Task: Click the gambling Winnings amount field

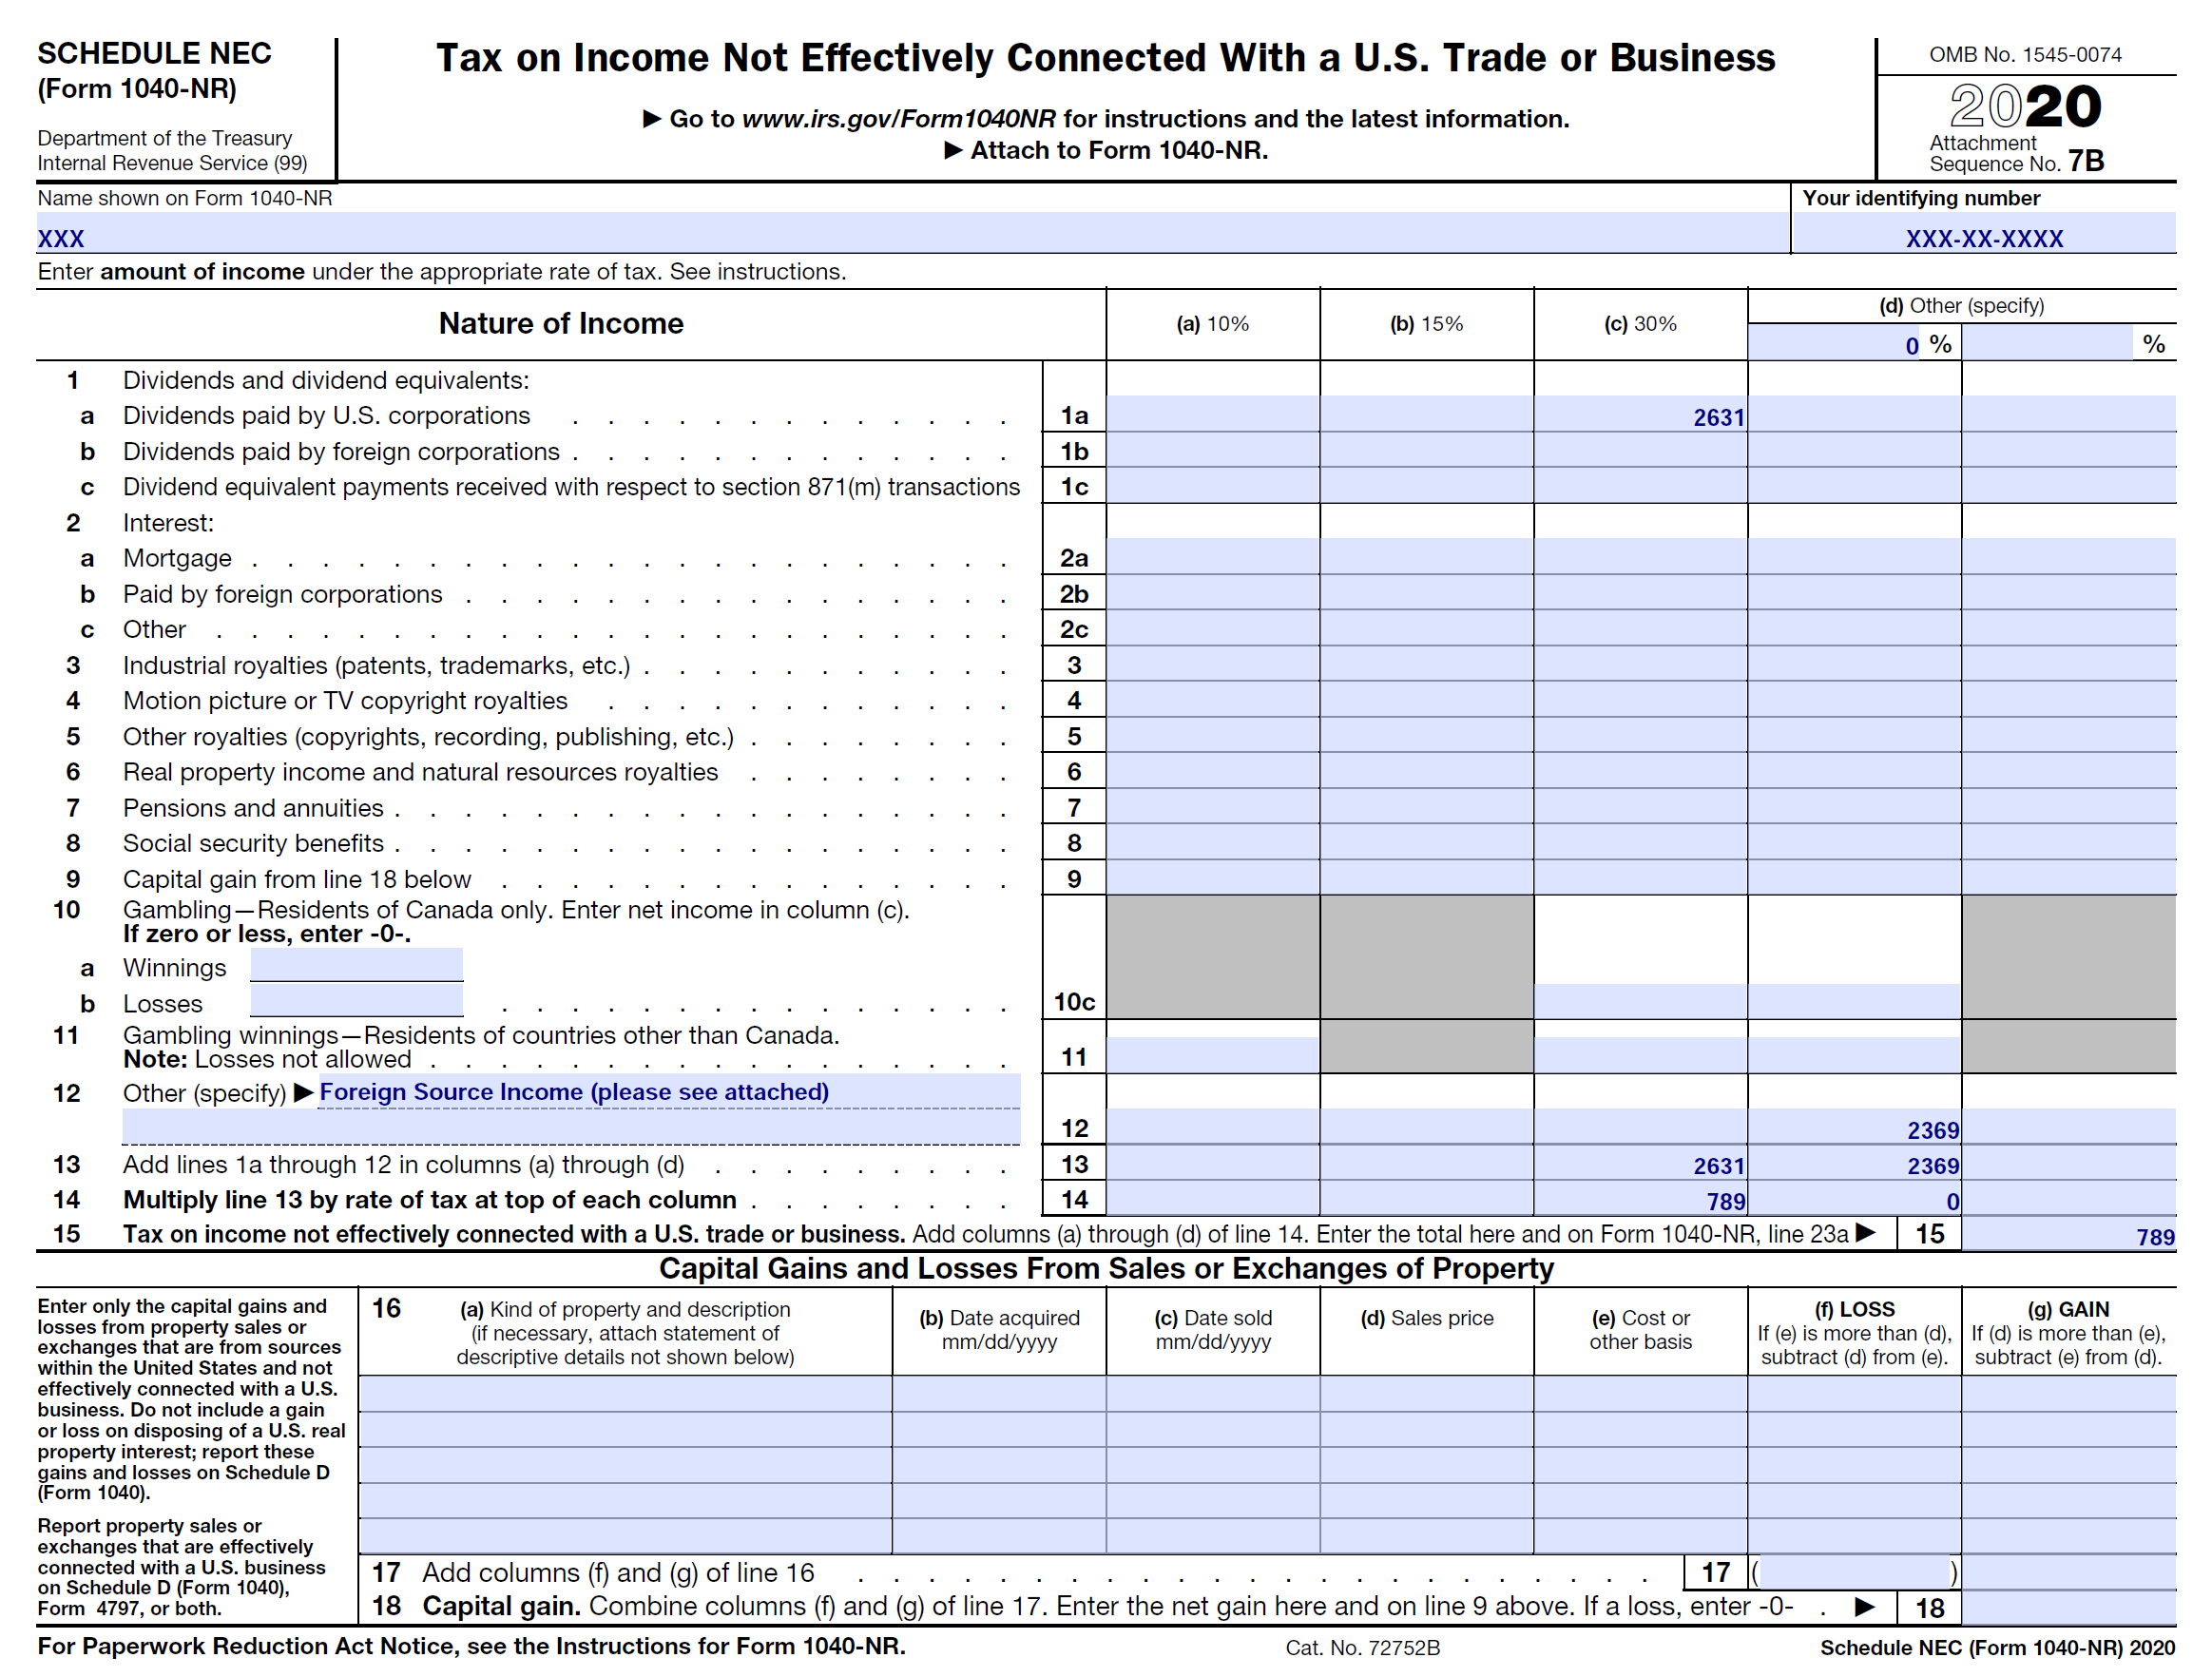Action: click(357, 966)
